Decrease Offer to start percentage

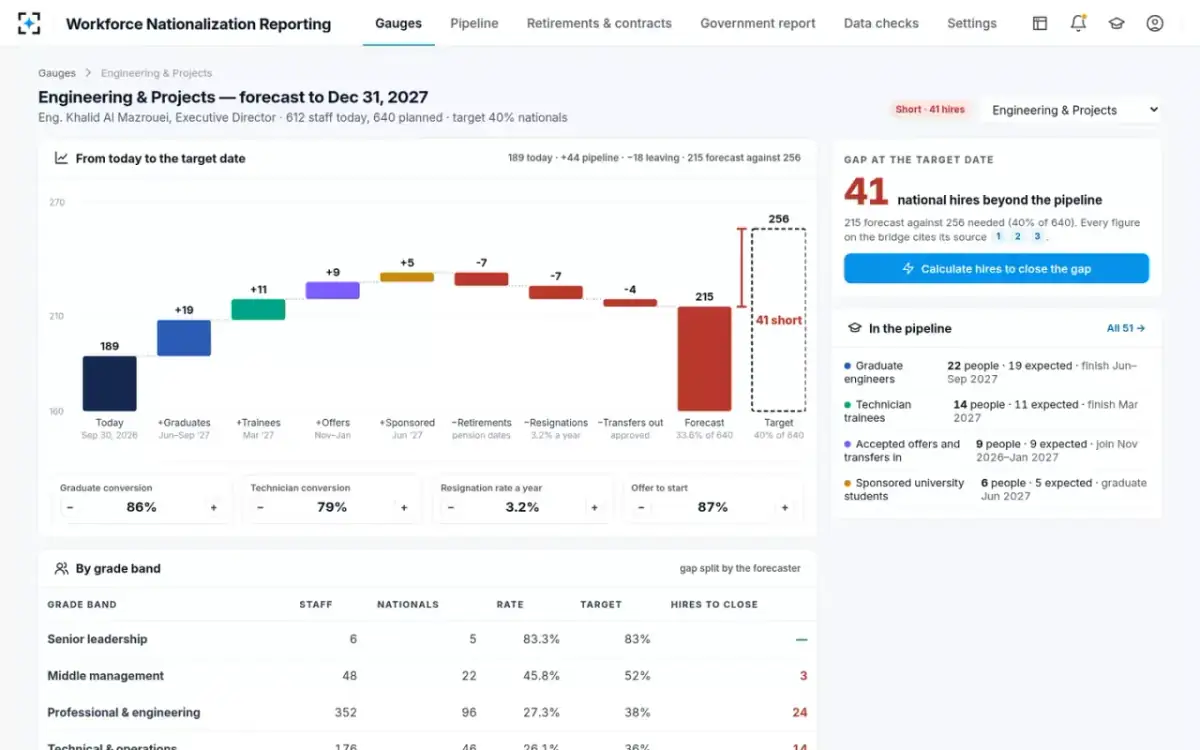pyautogui.click(x=640, y=507)
